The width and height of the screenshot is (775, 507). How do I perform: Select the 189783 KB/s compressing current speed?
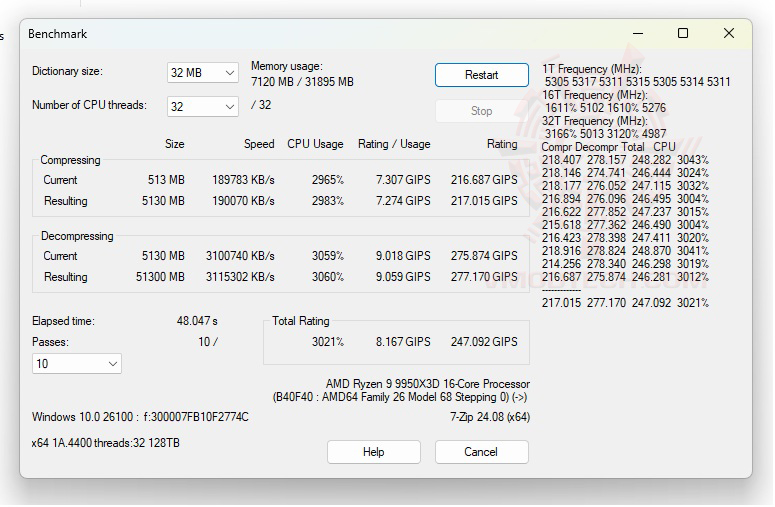point(243,180)
